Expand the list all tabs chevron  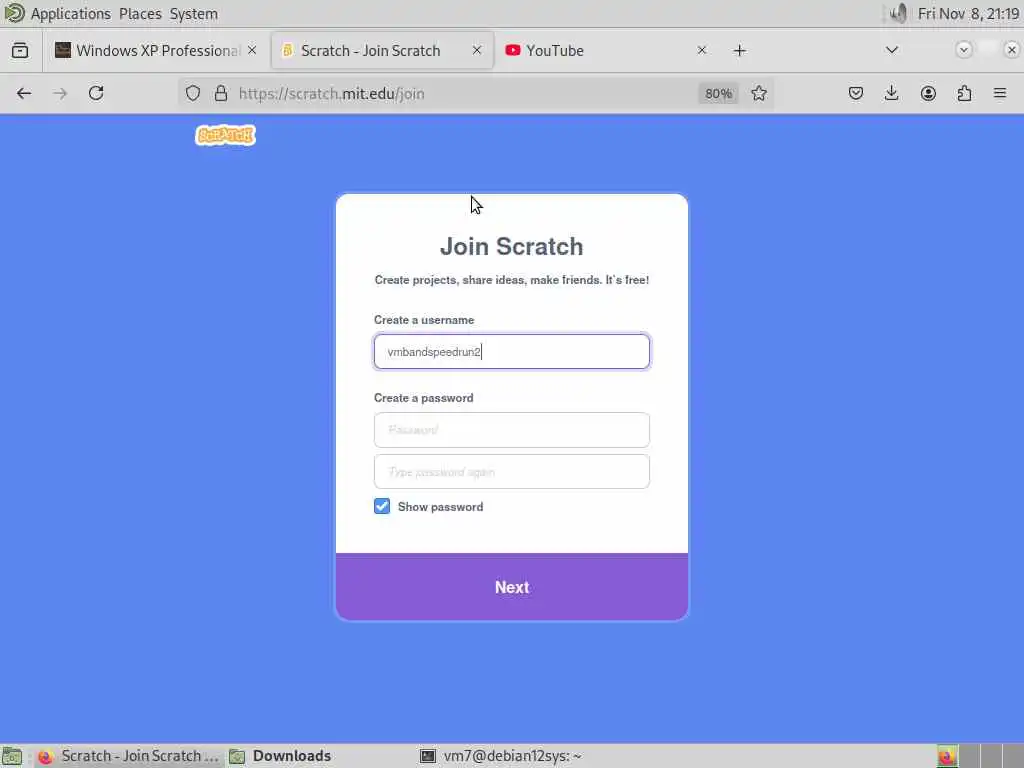click(x=891, y=50)
